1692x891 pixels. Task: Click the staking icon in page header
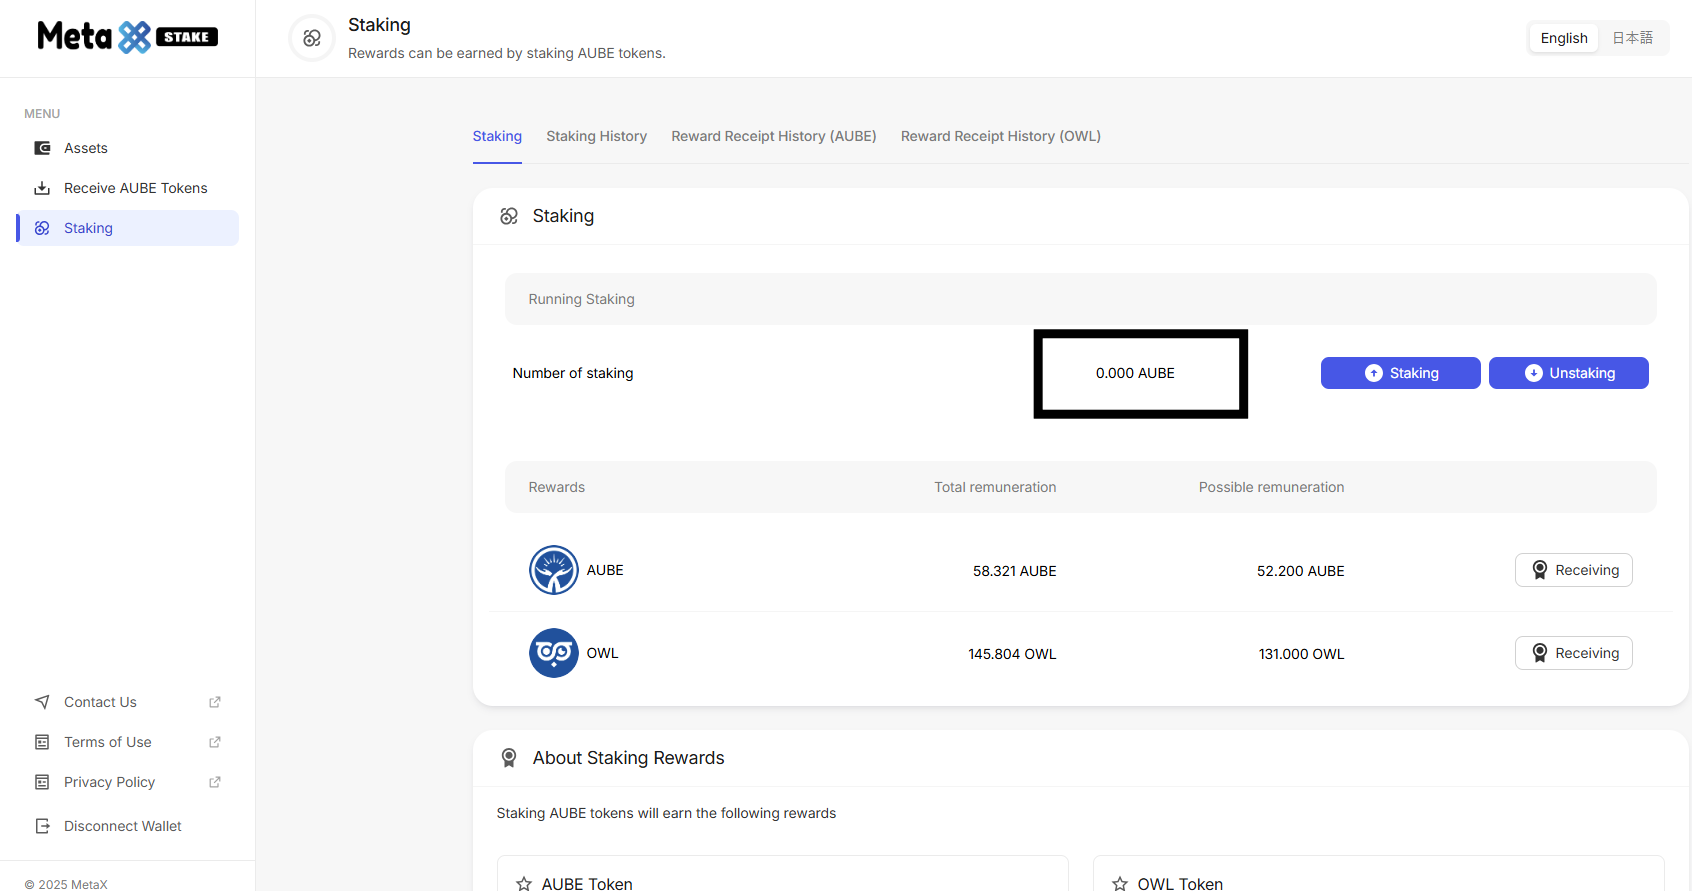pos(312,38)
